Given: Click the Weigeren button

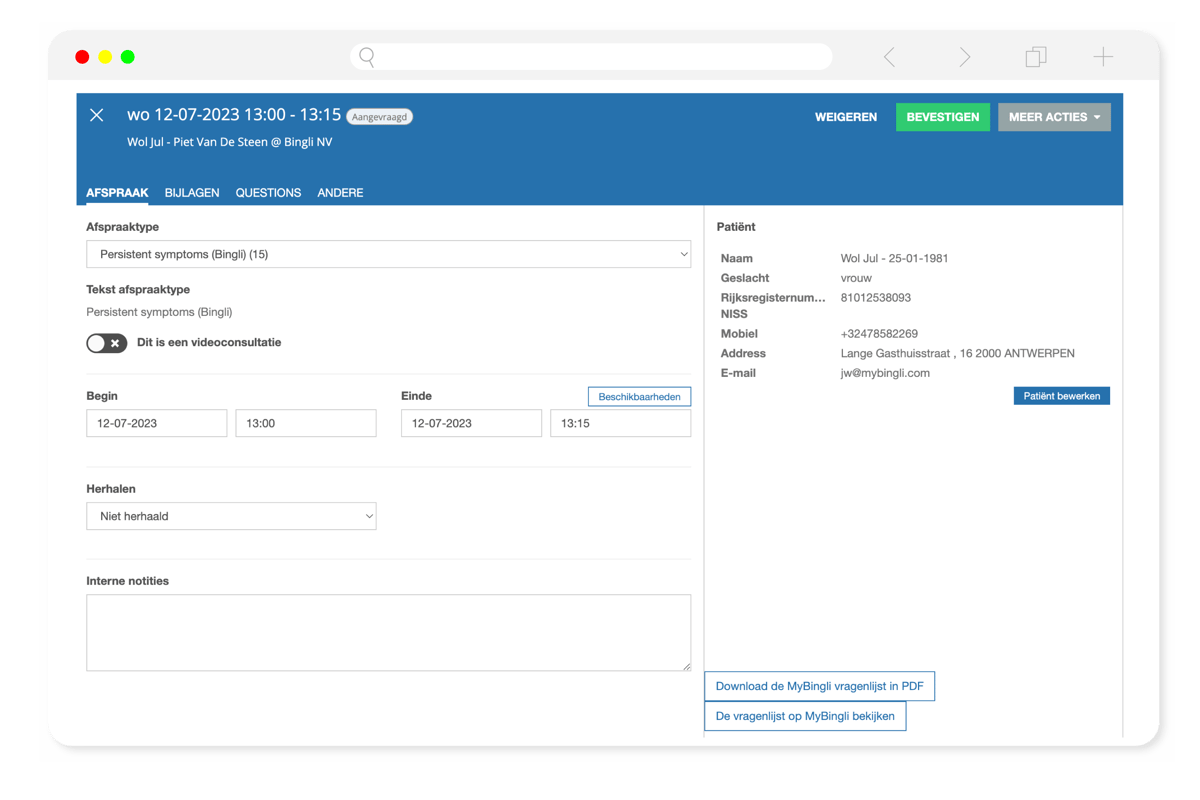Looking at the screenshot, I should coord(846,117).
